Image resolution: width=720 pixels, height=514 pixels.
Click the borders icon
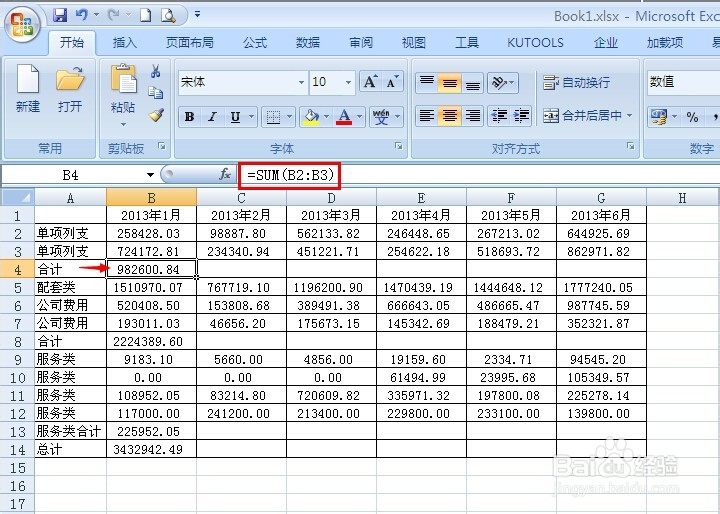point(273,117)
